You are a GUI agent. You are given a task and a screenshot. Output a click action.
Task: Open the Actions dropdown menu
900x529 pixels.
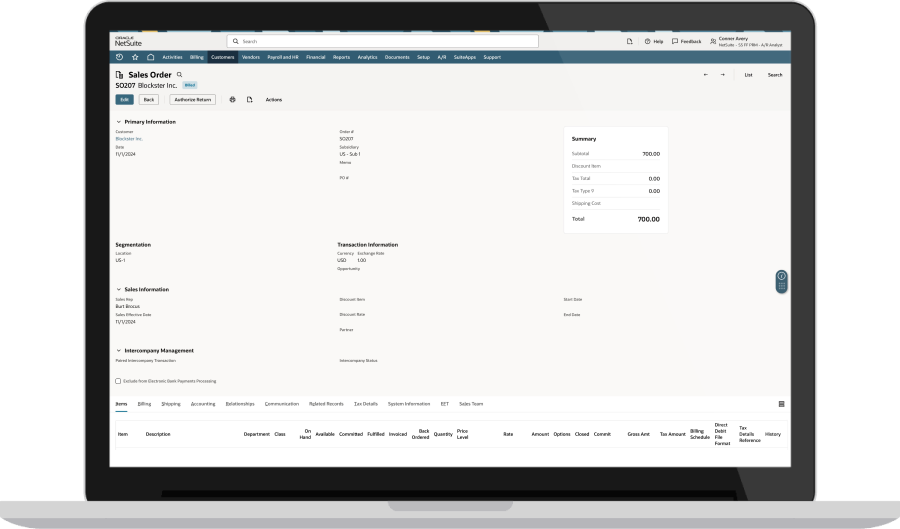[273, 100]
